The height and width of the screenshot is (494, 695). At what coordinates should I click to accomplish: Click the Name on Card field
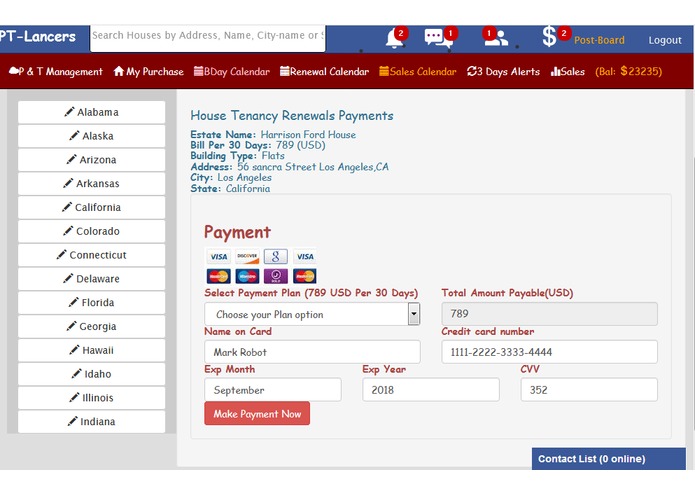[312, 352]
